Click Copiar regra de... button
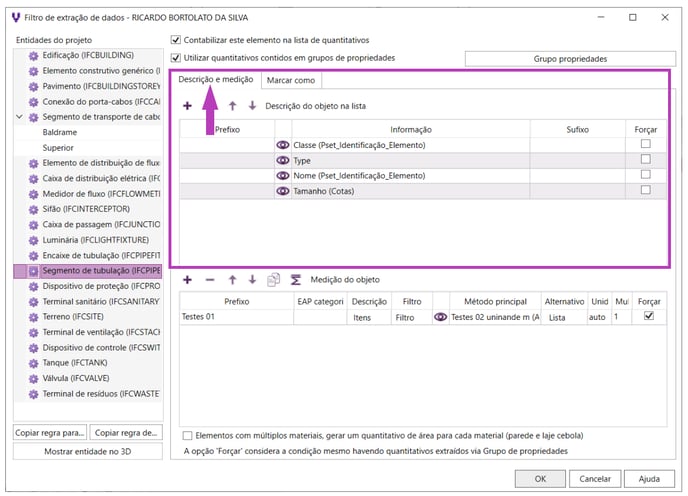 (x=126, y=433)
